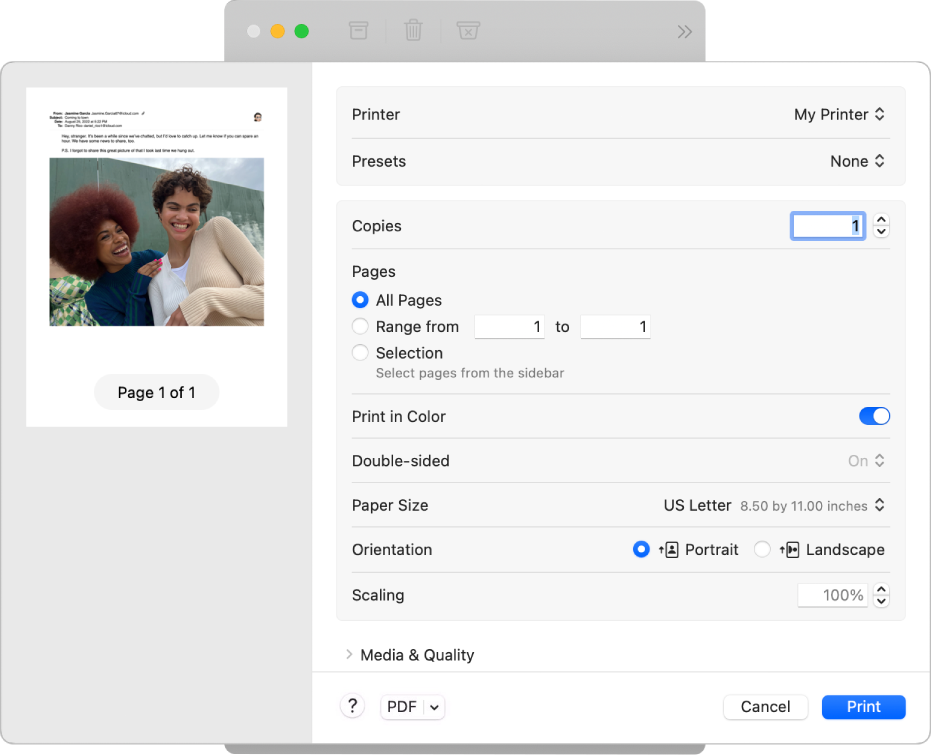Click the Cancel button

pyautogui.click(x=765, y=706)
